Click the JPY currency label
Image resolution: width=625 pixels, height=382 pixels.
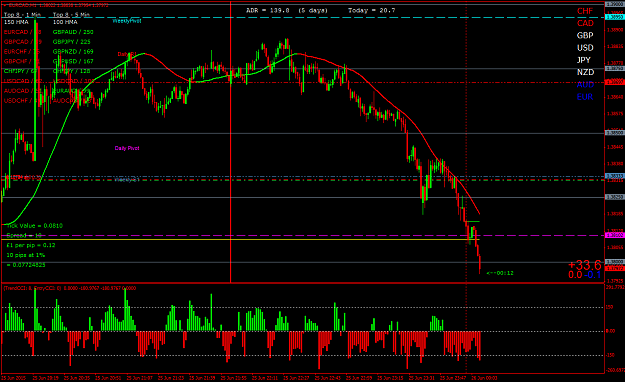click(584, 60)
